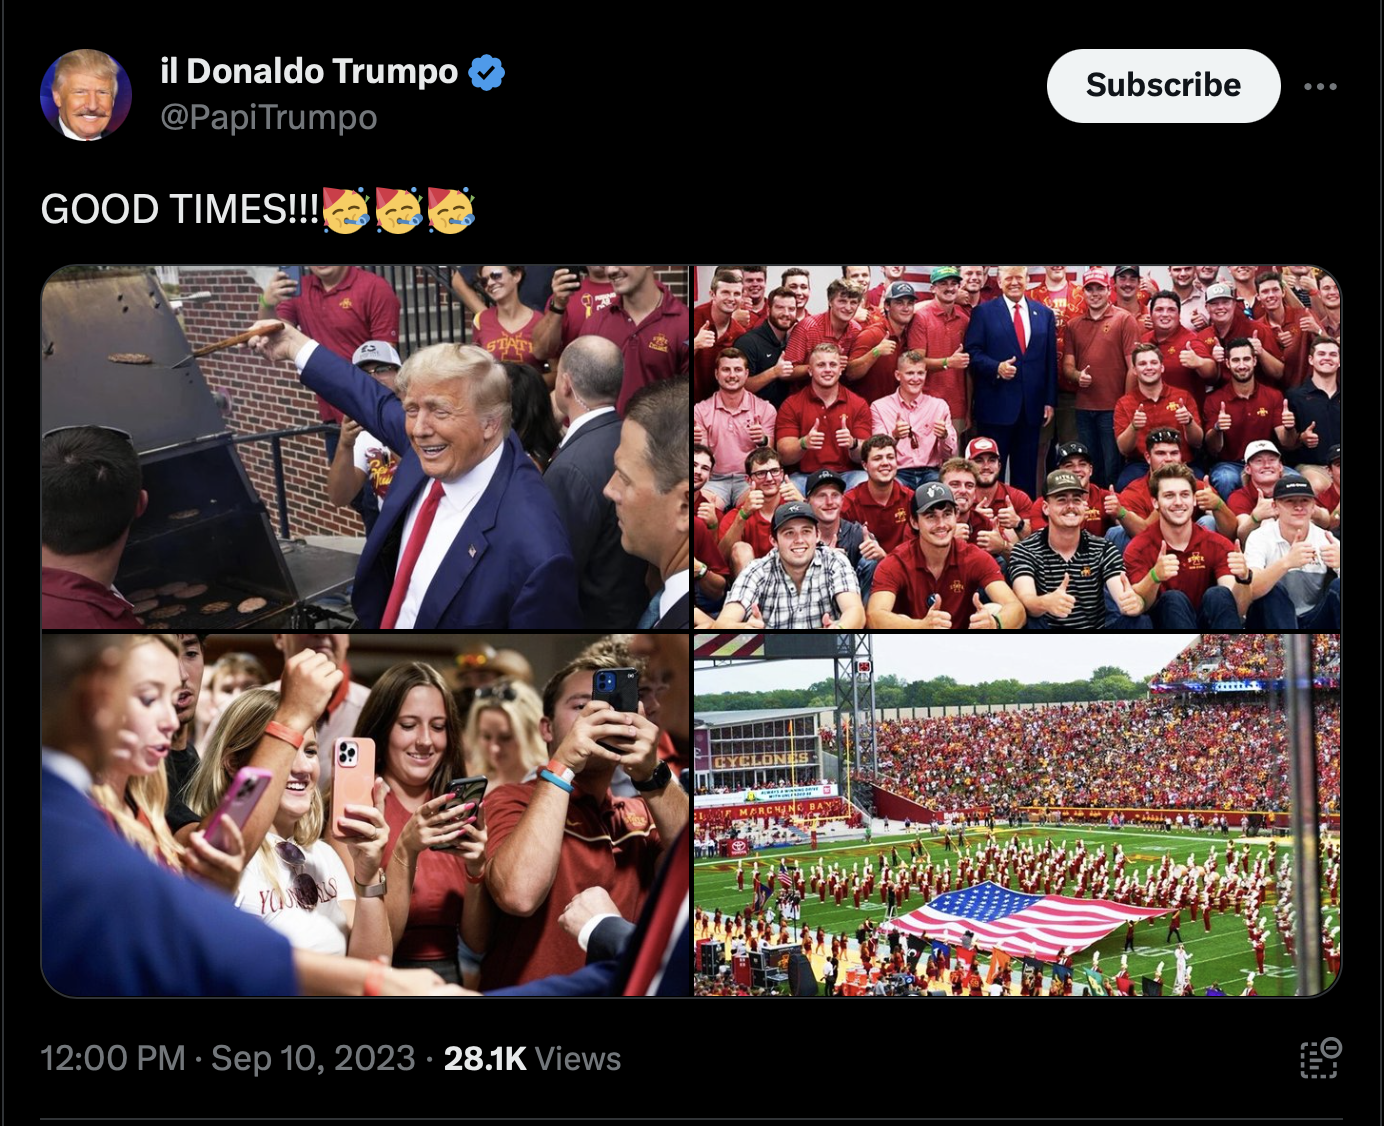
Task: Open the il Donaldo Trumpo display name
Action: tap(309, 72)
